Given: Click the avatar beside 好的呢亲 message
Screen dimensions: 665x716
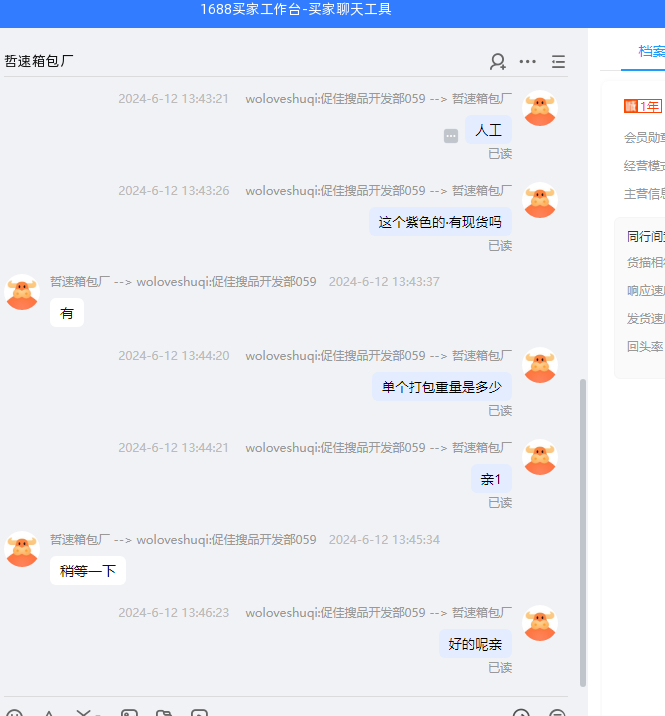Looking at the screenshot, I should [540, 623].
